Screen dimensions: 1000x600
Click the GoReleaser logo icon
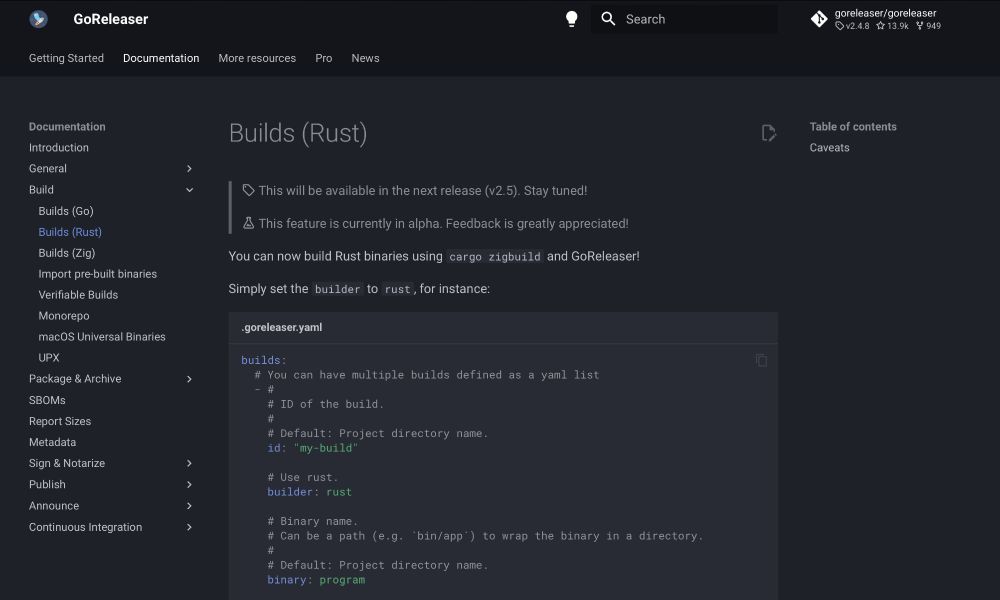coord(38,19)
